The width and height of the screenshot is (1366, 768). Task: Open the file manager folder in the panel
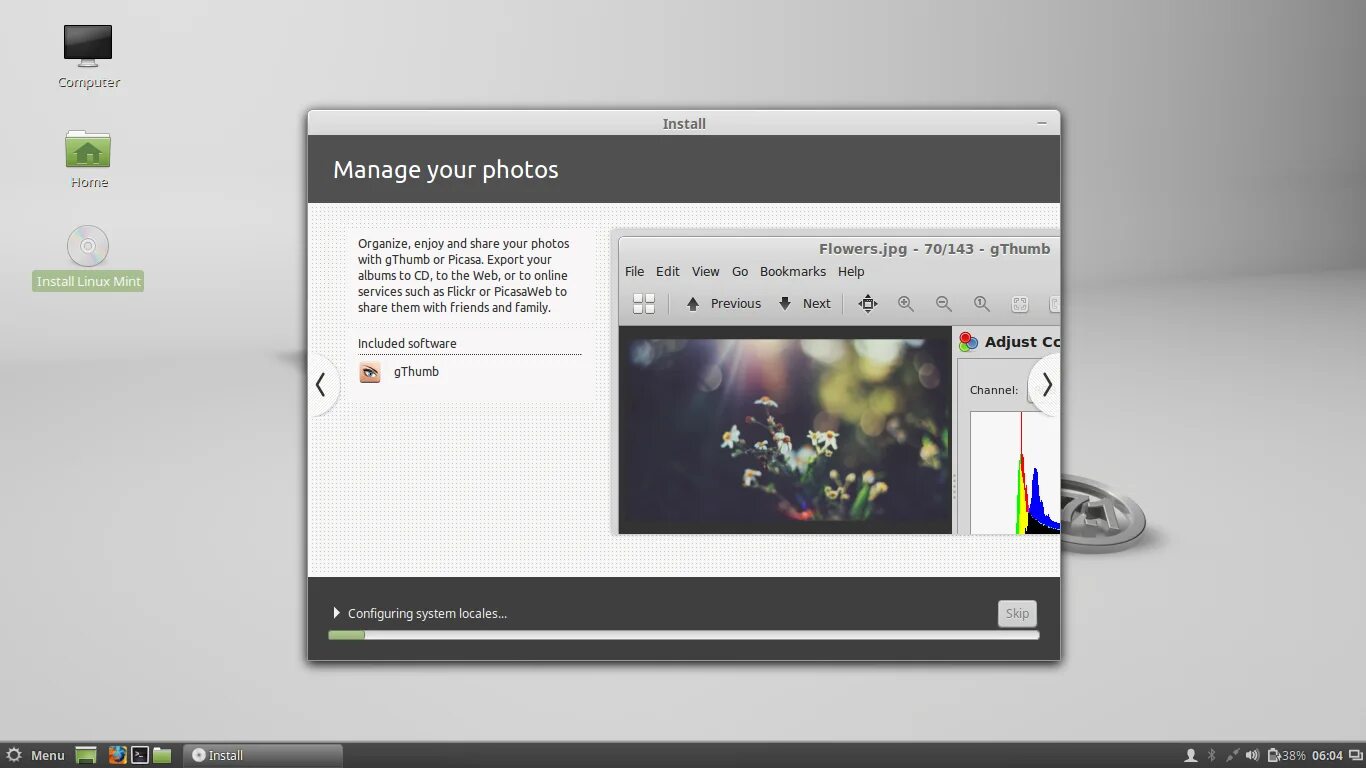[162, 755]
